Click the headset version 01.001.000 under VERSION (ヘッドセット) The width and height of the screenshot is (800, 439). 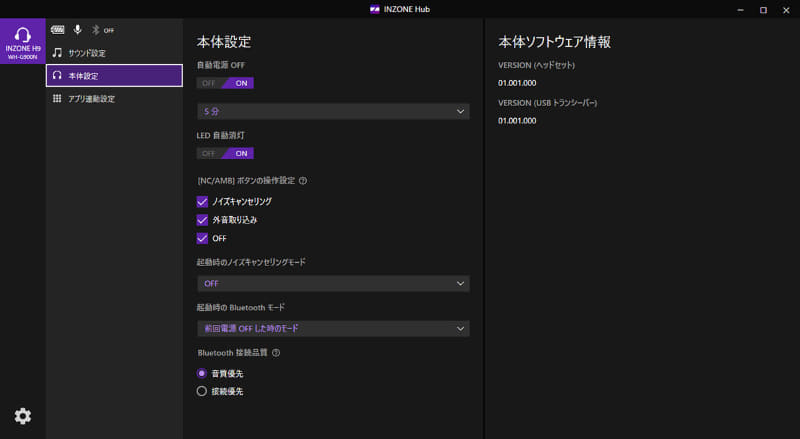click(x=517, y=83)
